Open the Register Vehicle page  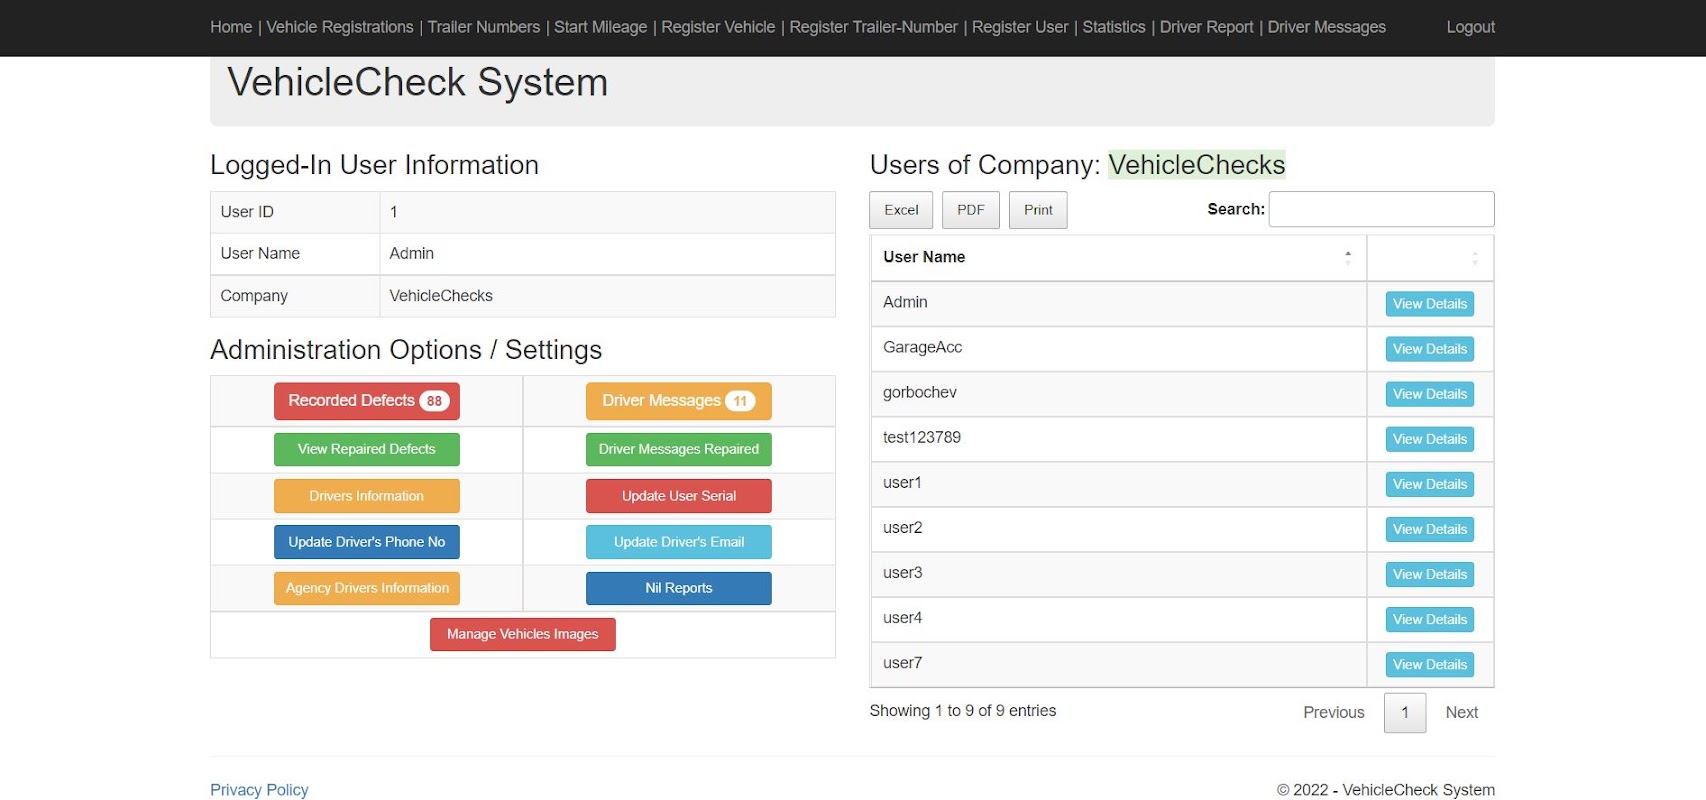[x=718, y=27]
